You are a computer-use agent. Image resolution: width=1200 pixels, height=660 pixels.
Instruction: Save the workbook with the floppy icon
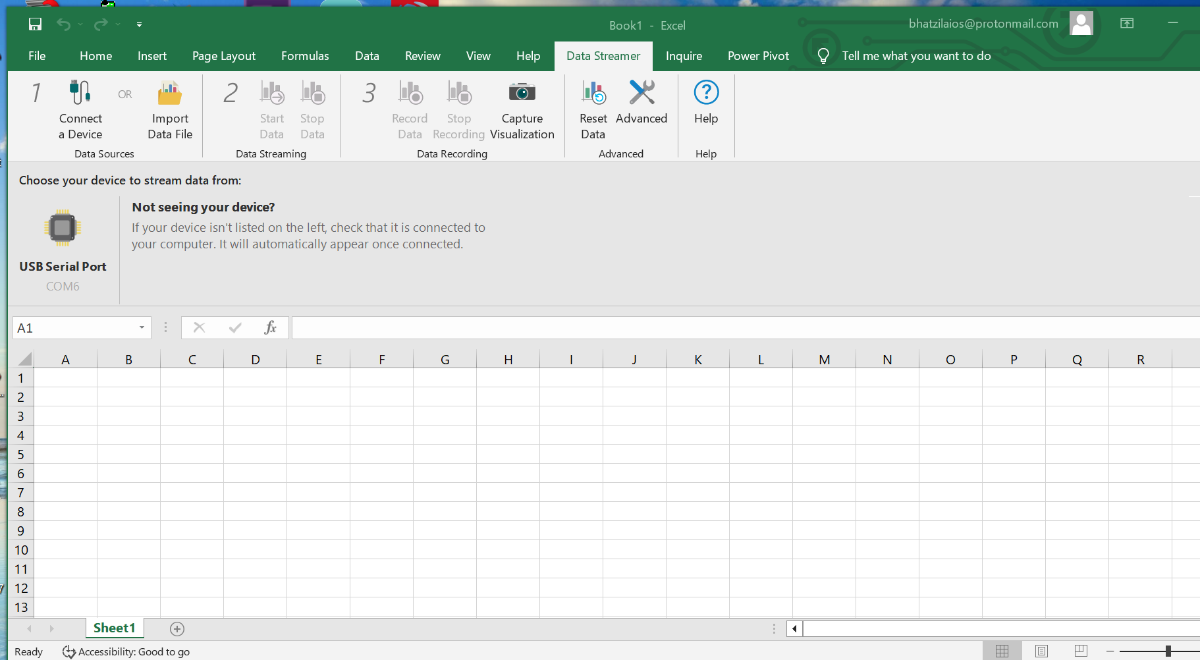(x=35, y=24)
